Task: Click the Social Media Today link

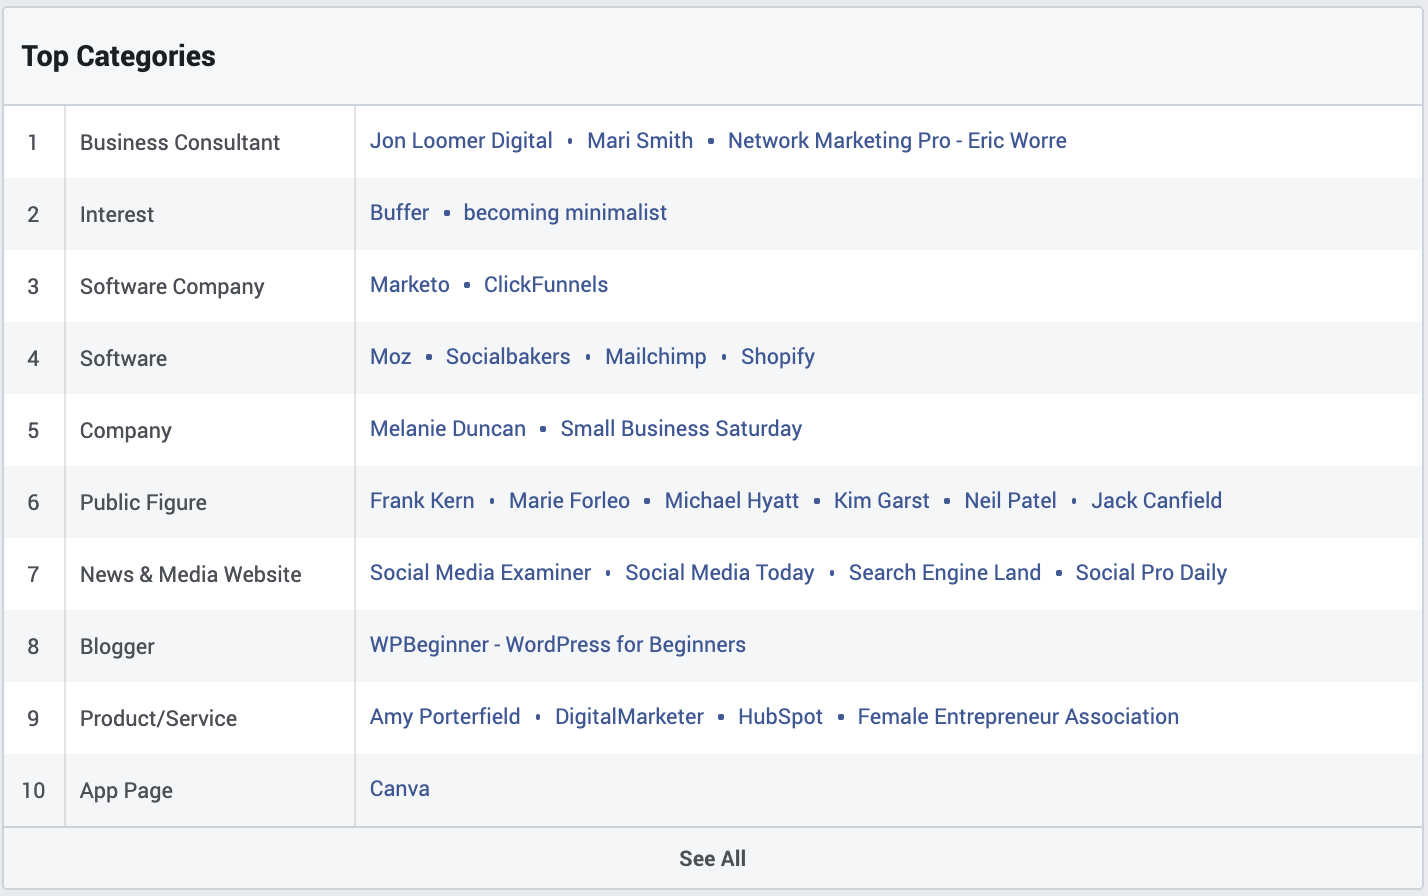Action: (720, 573)
